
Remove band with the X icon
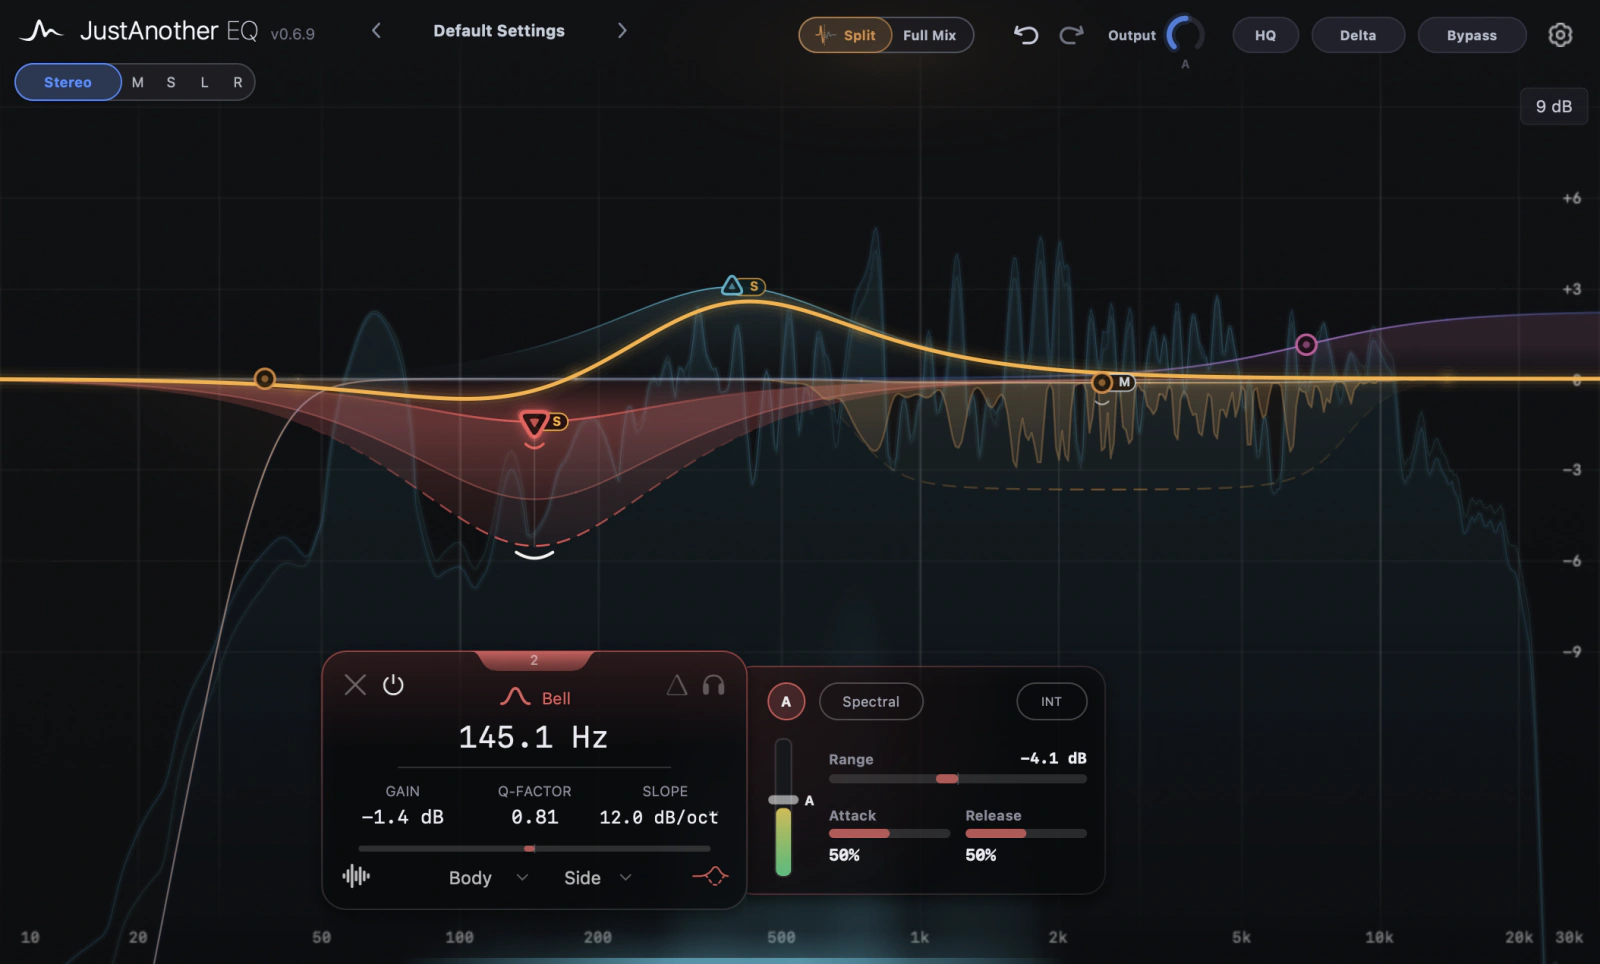click(x=355, y=685)
